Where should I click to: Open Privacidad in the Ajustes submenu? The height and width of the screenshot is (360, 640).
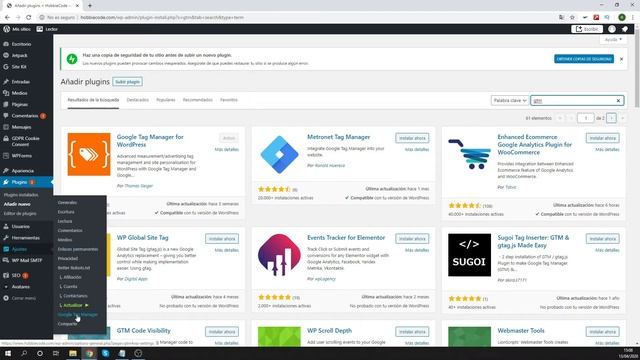point(68,258)
